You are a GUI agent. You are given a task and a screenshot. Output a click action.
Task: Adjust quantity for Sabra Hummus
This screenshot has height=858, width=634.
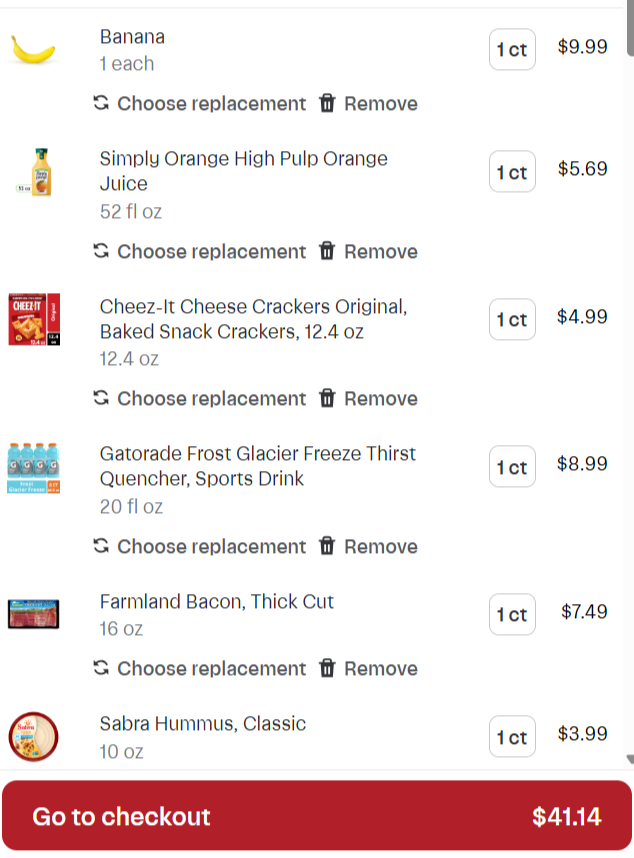pyautogui.click(x=512, y=736)
